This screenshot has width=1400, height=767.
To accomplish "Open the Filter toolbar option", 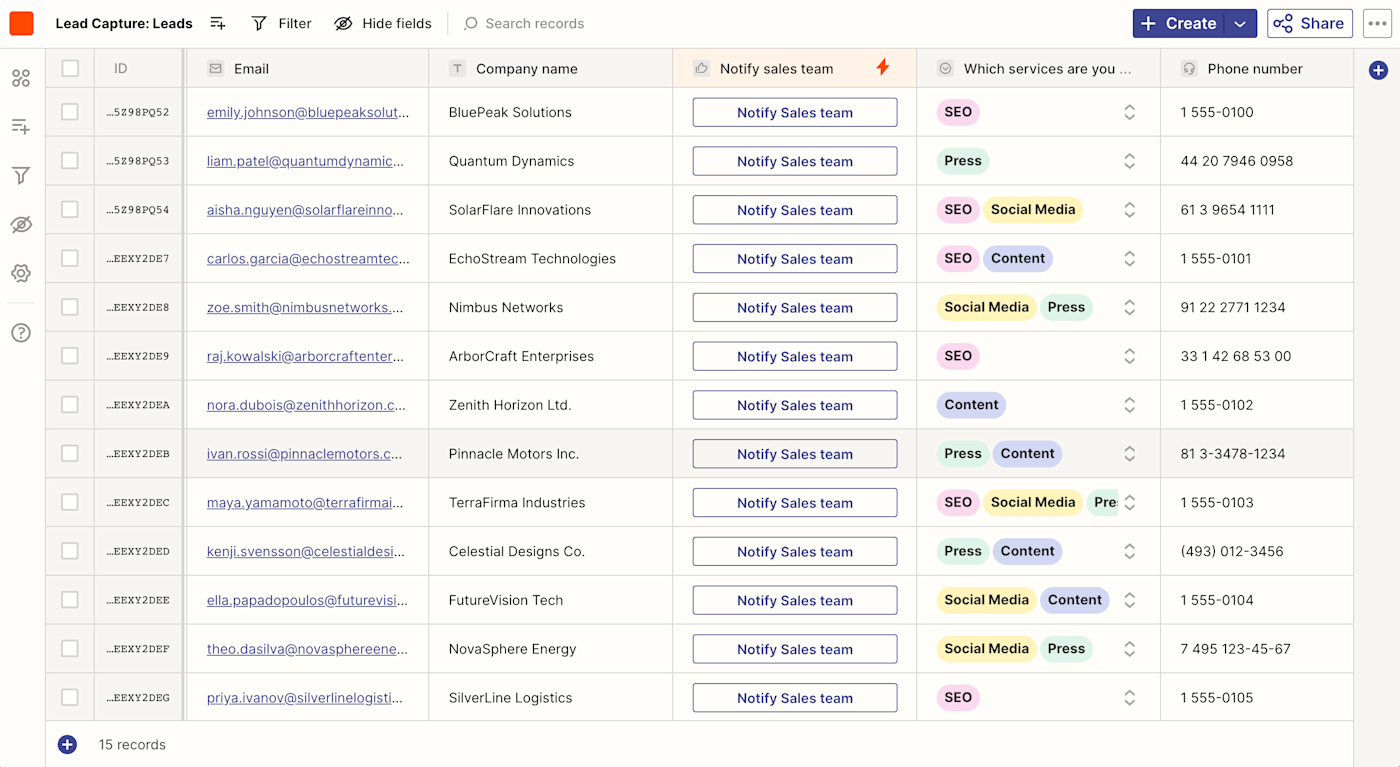I will point(282,23).
